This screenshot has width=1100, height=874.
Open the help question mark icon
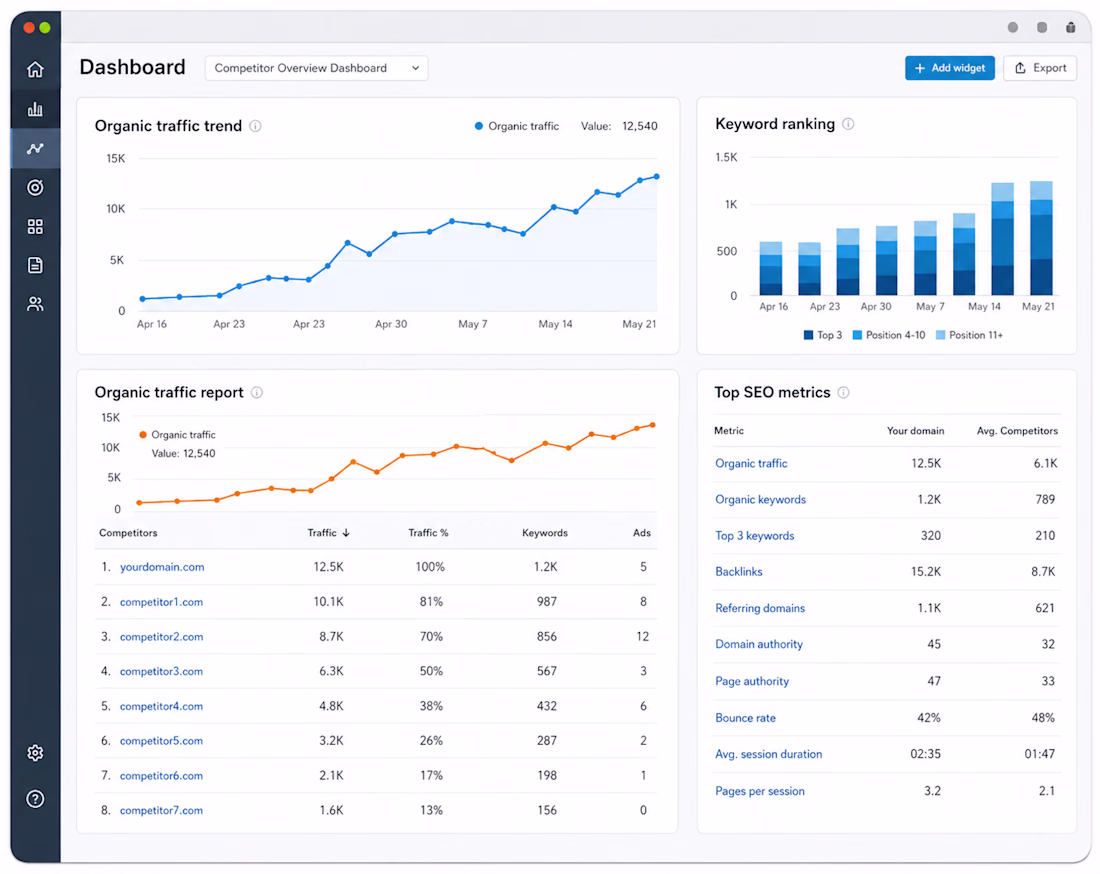[x=35, y=799]
